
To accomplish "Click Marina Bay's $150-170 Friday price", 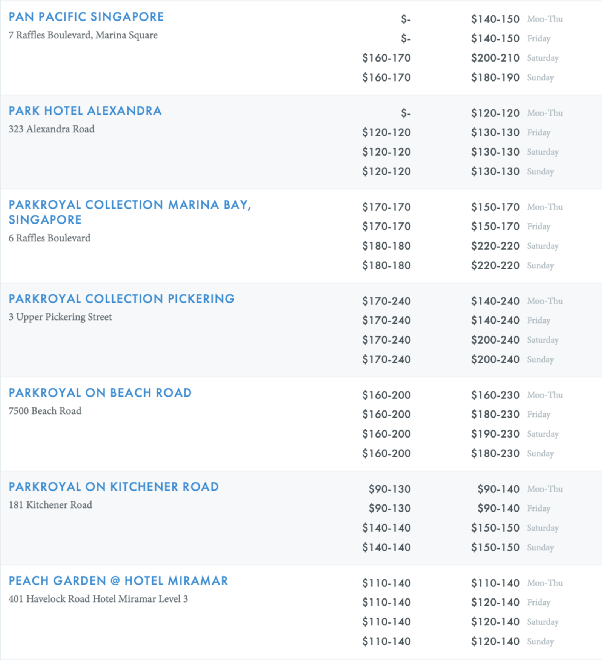I will click(495, 227).
